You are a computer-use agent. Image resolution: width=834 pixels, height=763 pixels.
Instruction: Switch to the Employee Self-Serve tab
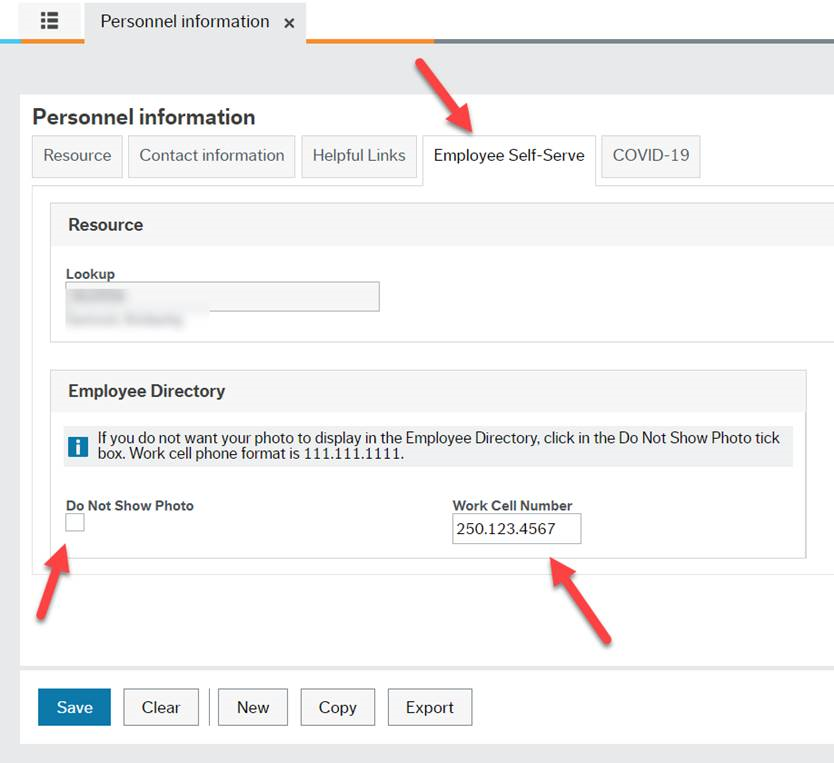(510, 156)
